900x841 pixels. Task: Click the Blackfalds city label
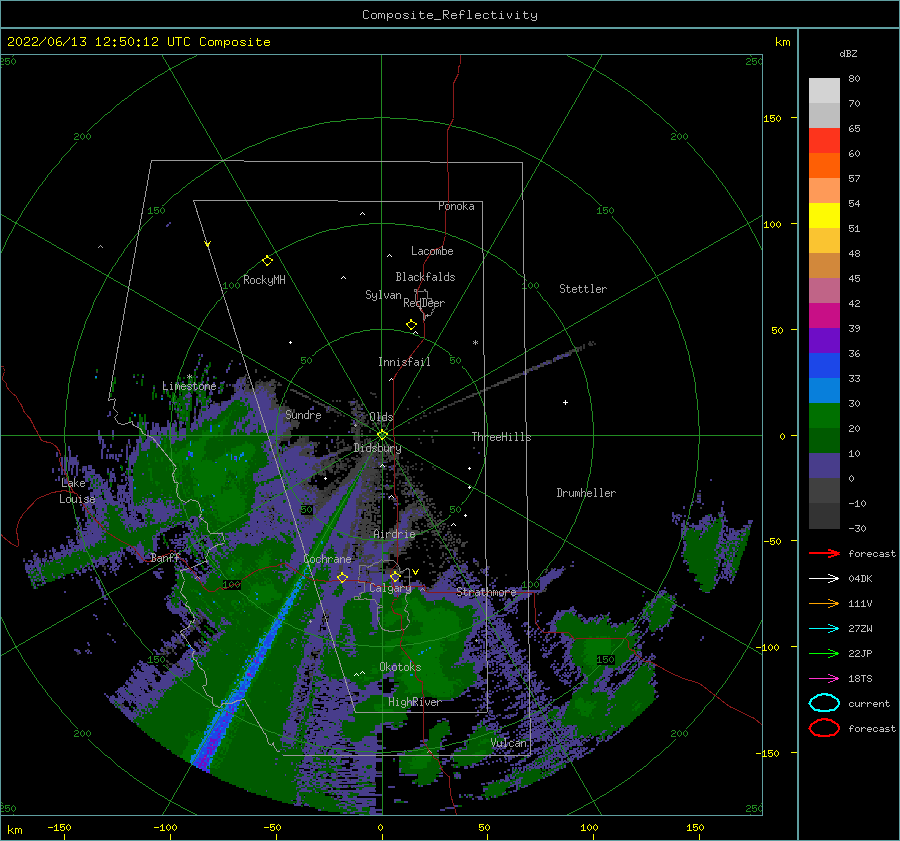coord(425,277)
